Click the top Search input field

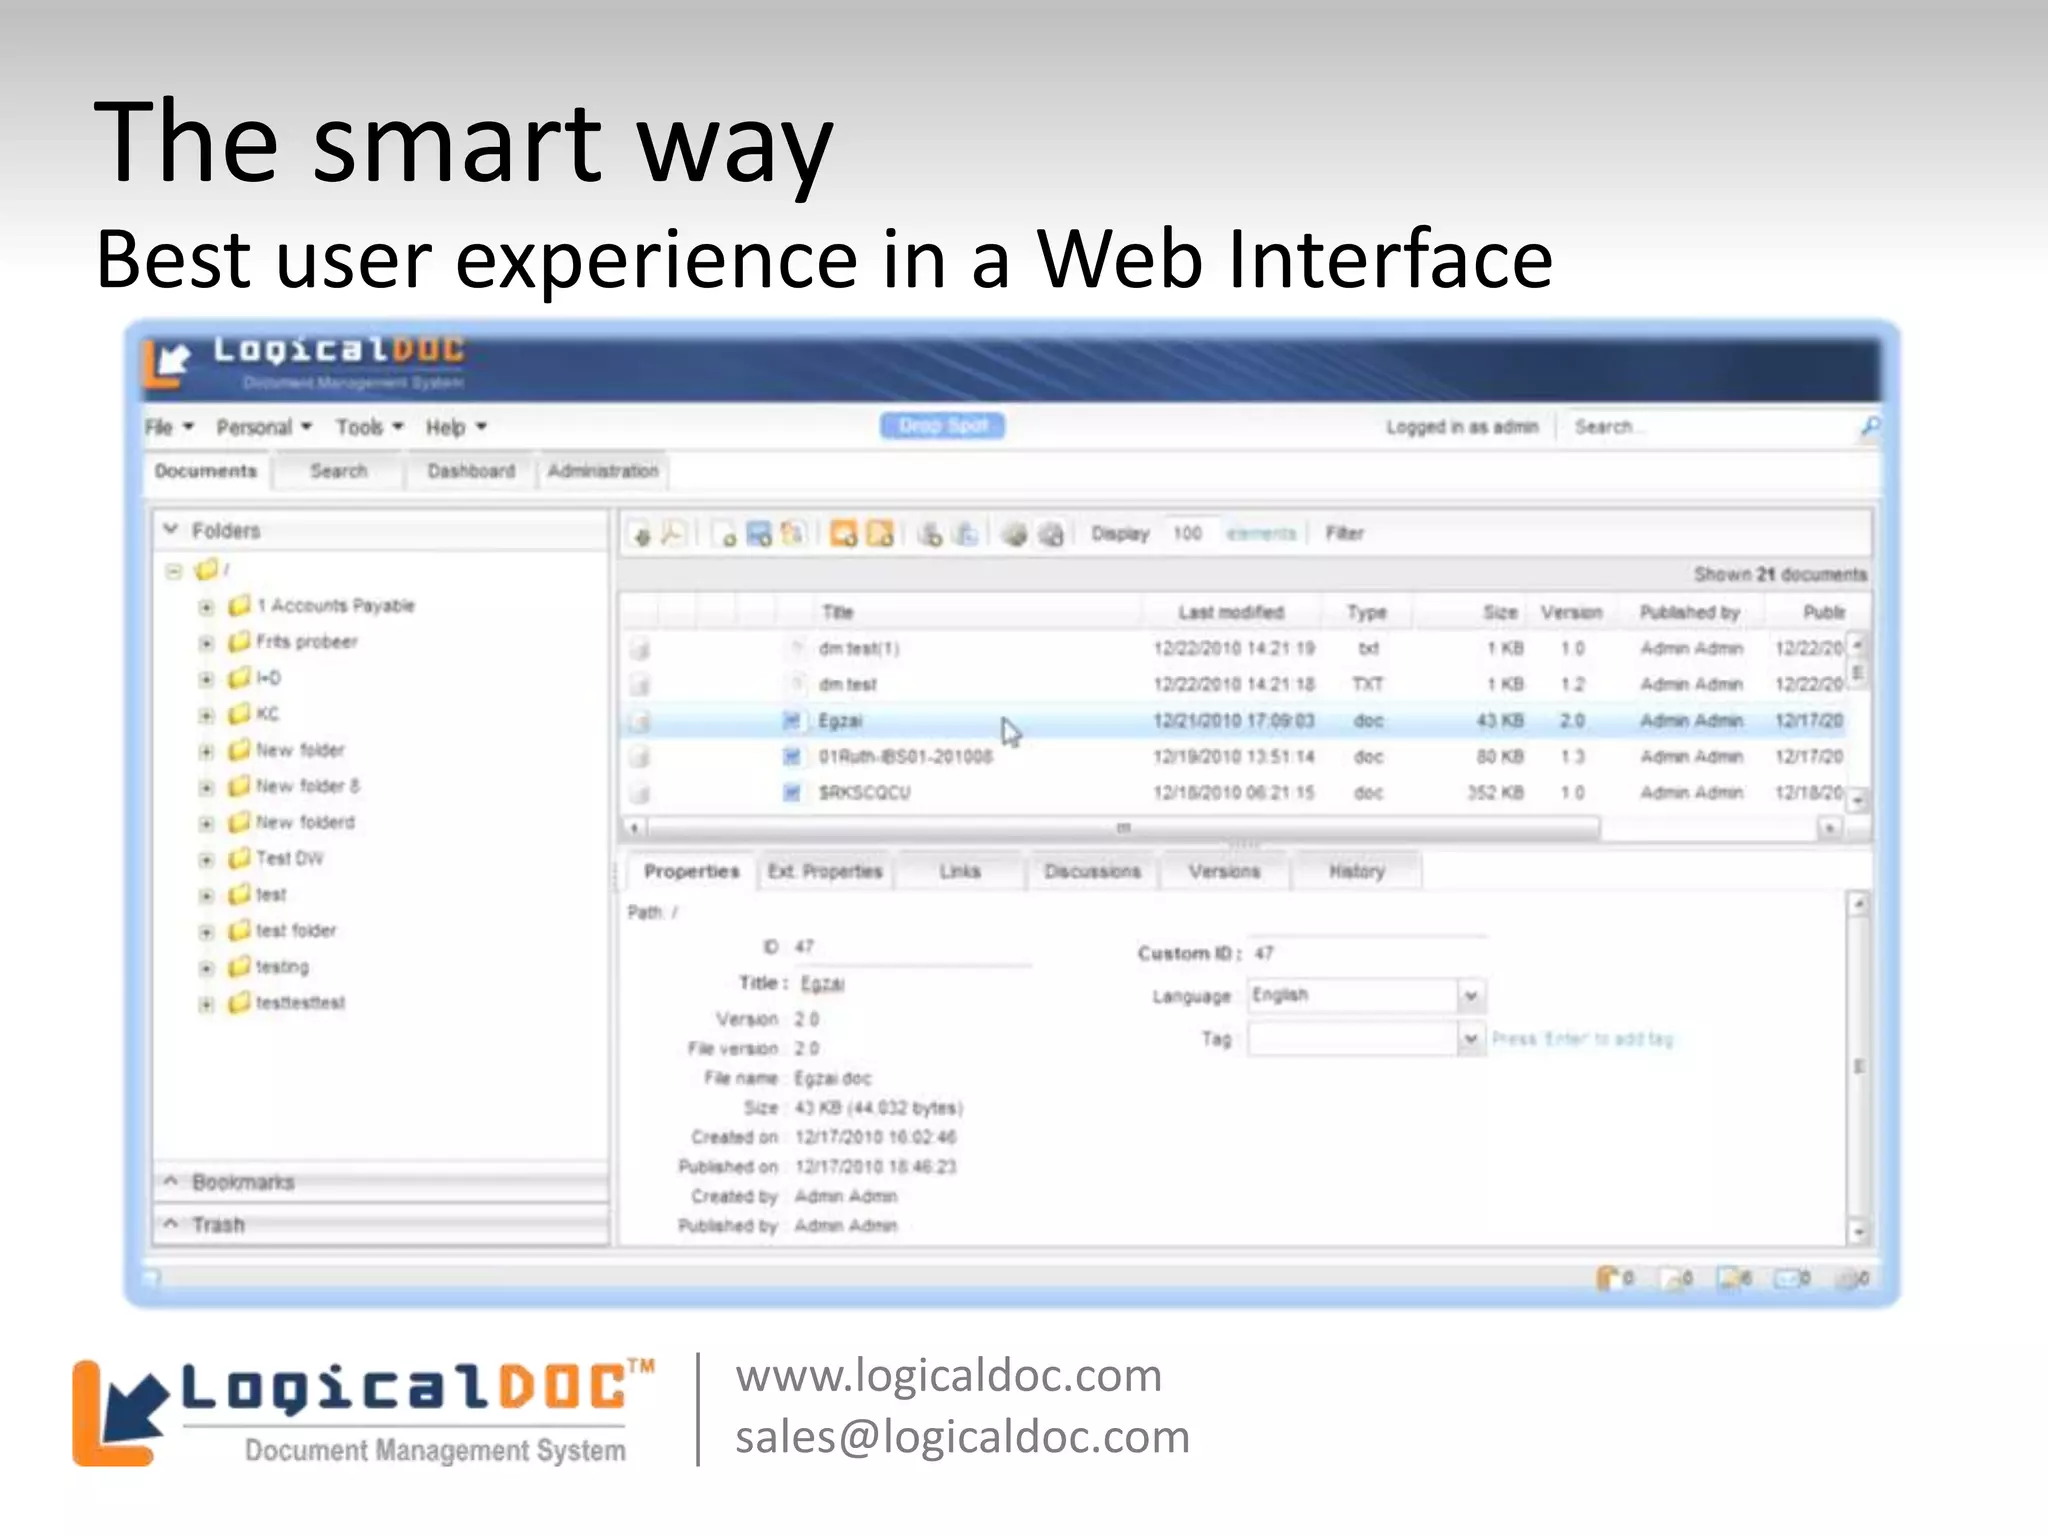(x=1710, y=427)
